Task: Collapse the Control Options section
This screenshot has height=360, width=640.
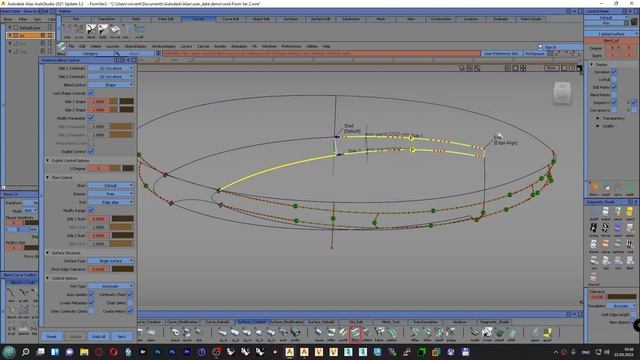Action: click(47, 278)
